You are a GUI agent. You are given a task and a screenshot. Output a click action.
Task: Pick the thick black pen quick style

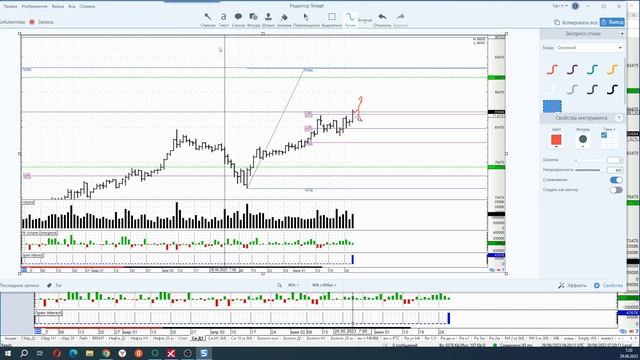point(612,89)
